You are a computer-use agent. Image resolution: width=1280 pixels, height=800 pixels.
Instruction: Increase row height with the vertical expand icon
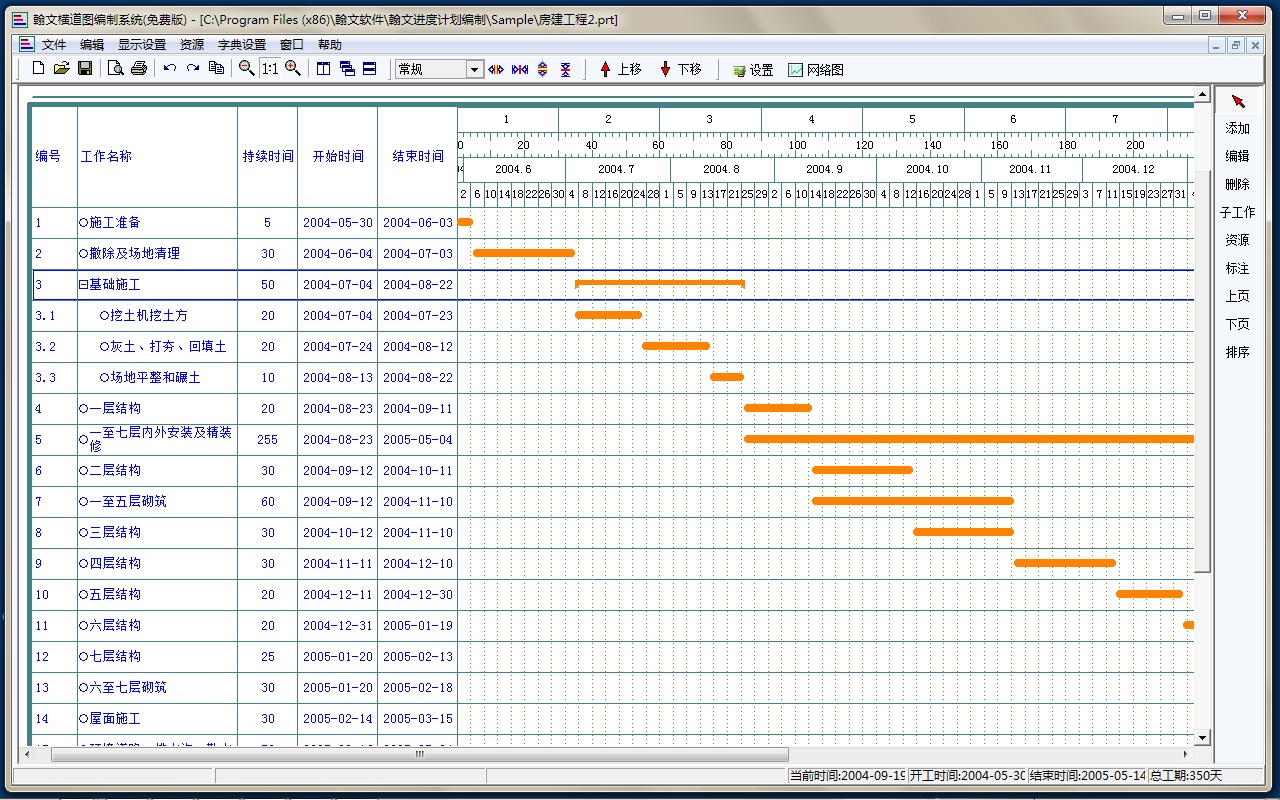pos(543,69)
